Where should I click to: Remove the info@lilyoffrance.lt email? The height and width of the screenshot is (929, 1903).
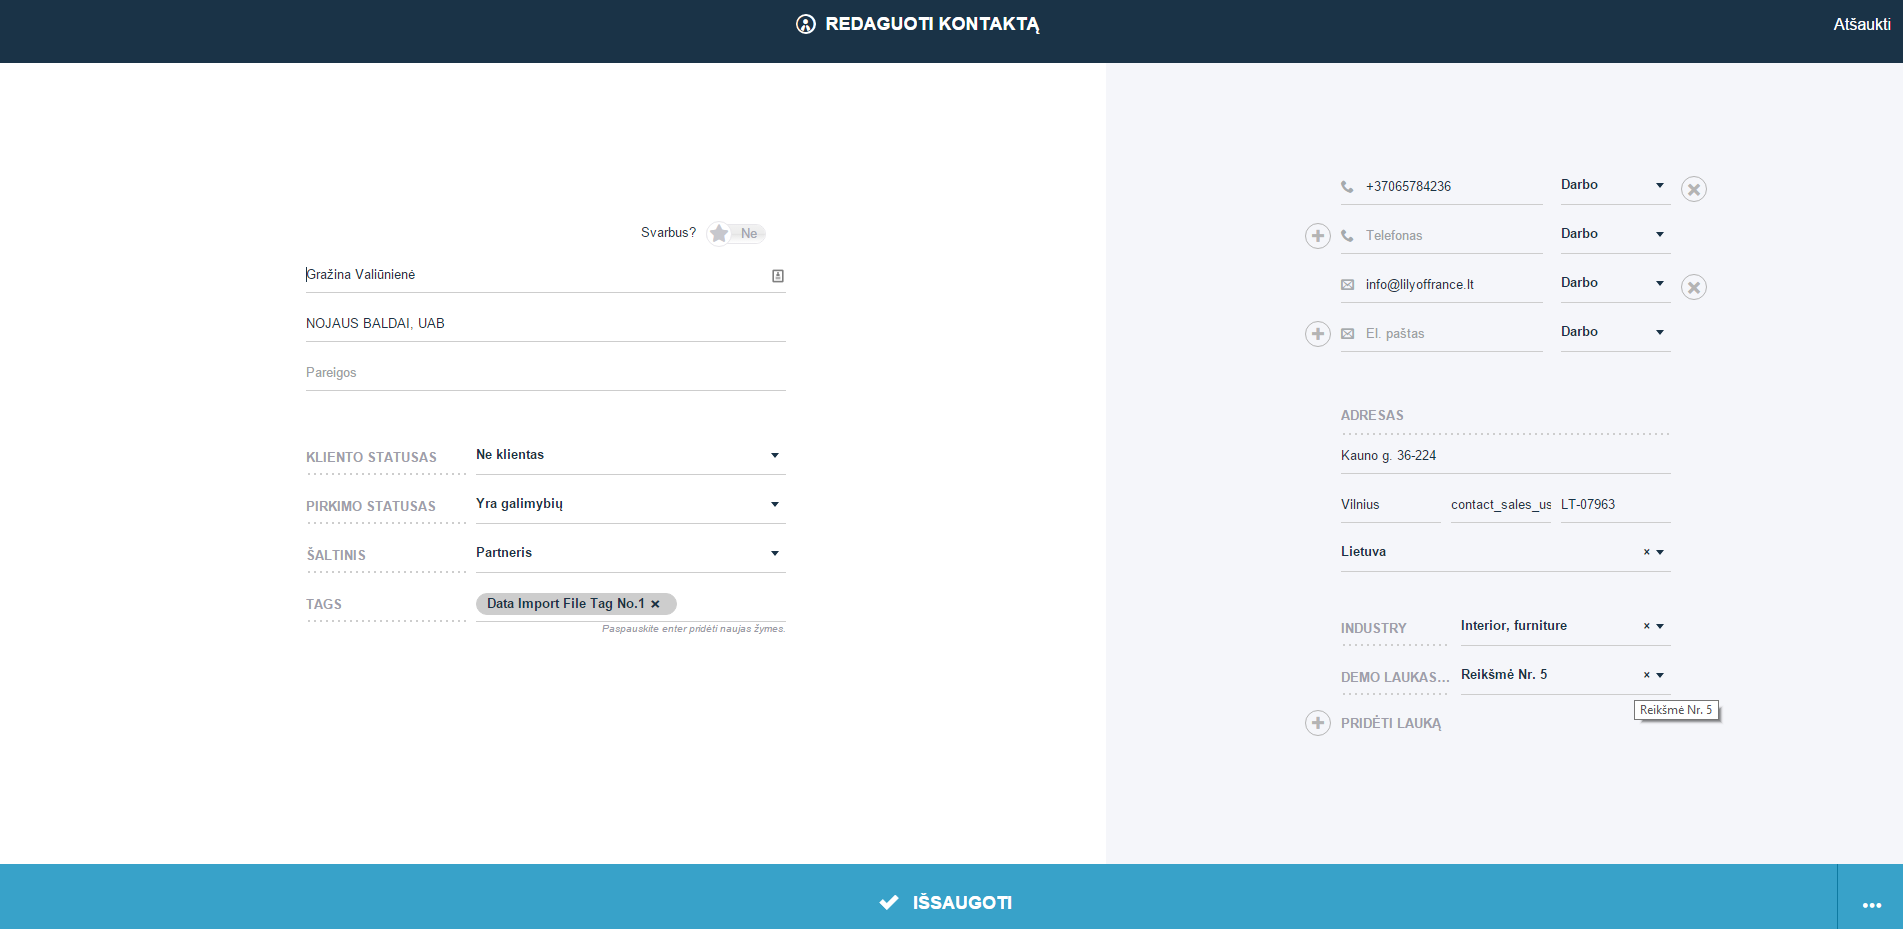coord(1693,287)
